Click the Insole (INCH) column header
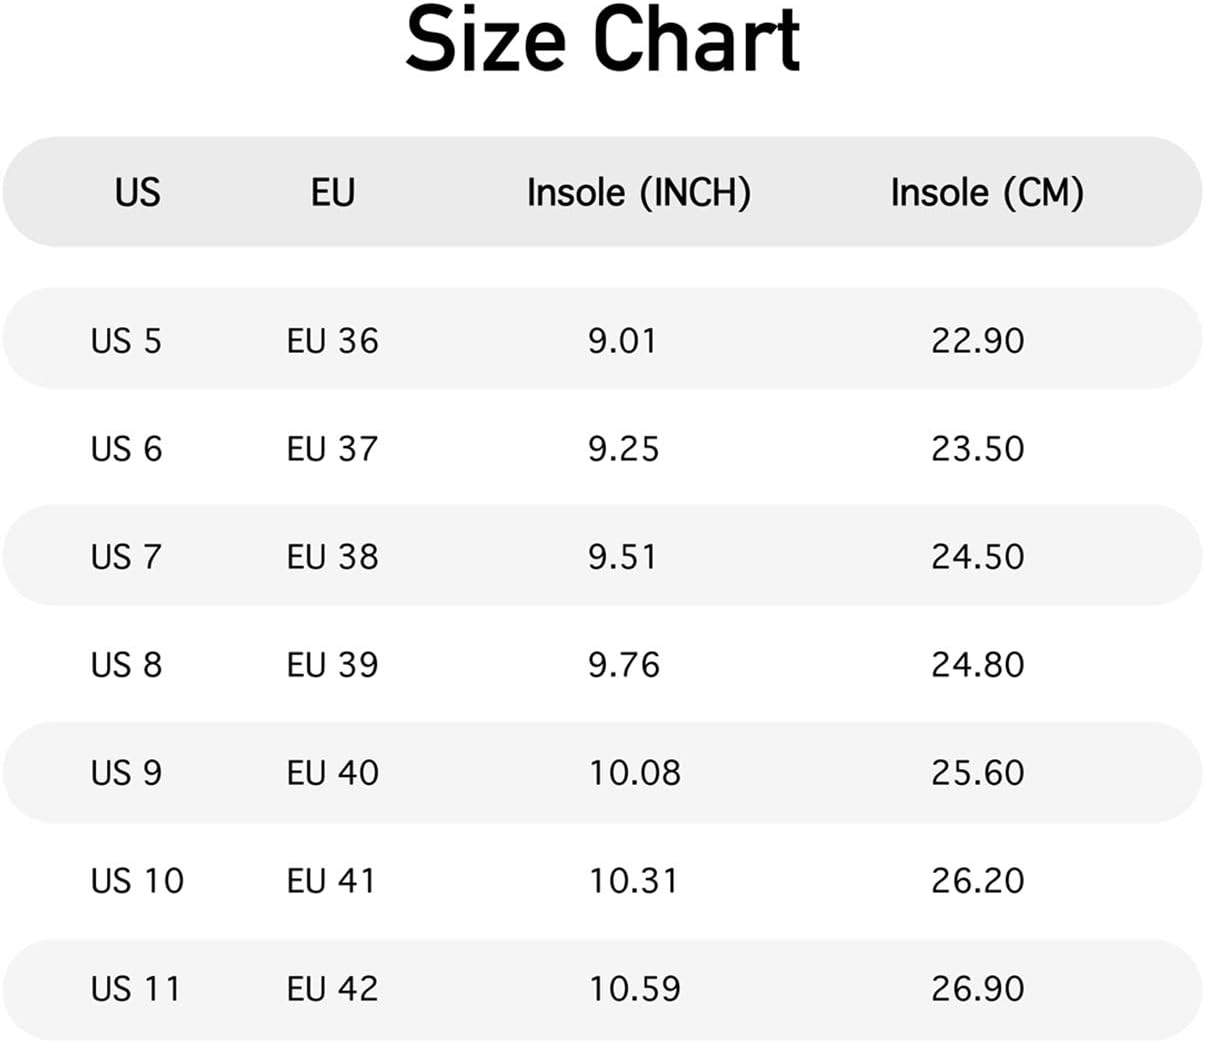 coord(638,192)
